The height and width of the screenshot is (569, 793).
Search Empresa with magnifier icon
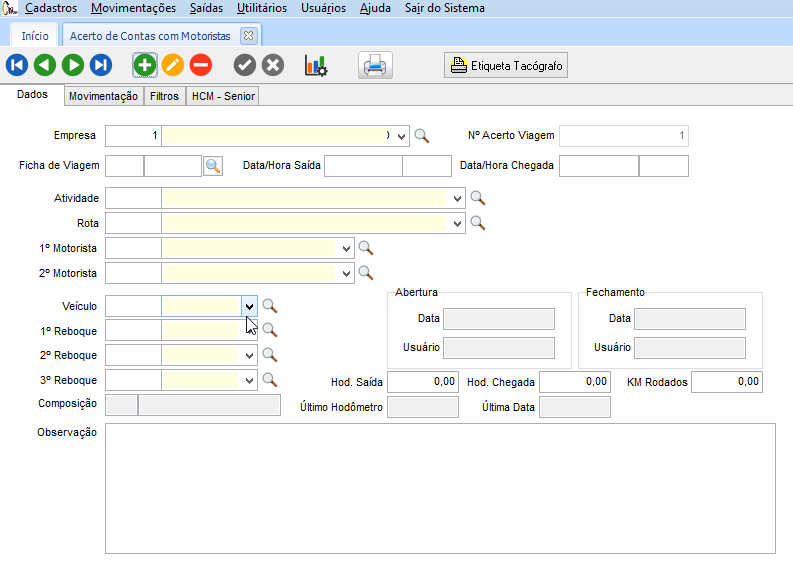(x=422, y=136)
